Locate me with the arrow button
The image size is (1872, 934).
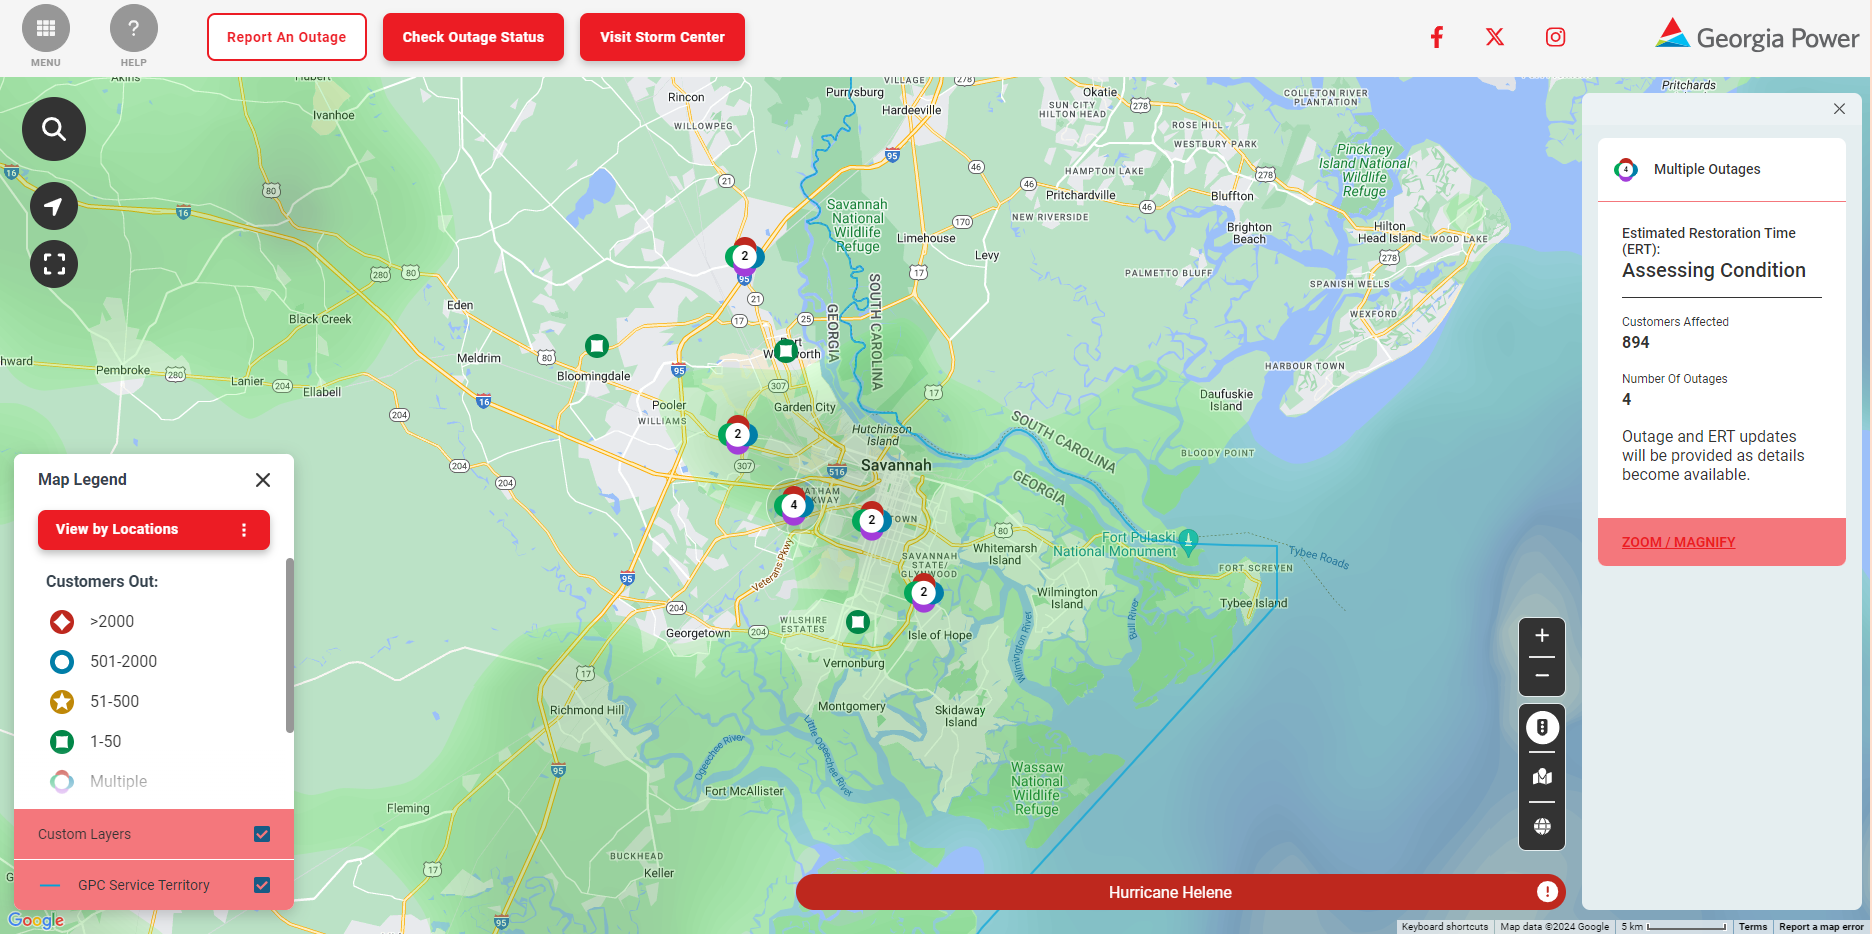coord(54,207)
